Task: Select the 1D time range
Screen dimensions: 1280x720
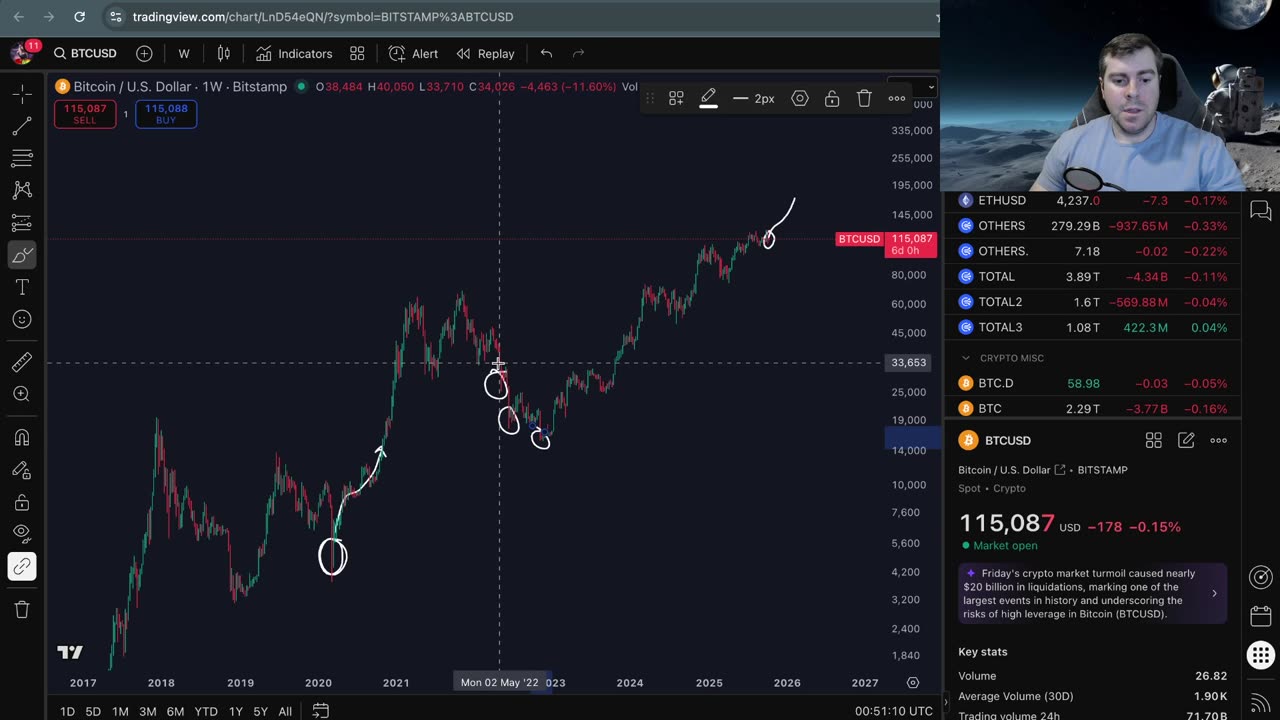Action: tap(67, 711)
